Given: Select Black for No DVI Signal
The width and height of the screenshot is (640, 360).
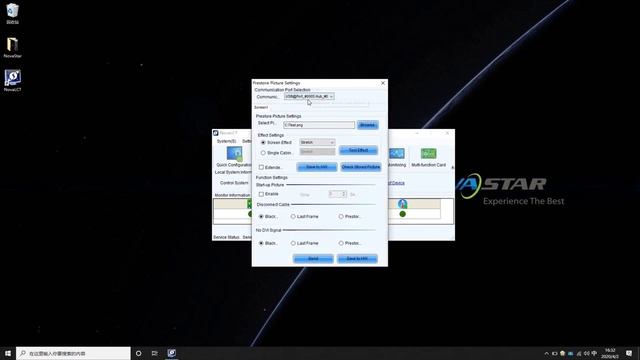Looking at the screenshot, I should click(x=261, y=243).
